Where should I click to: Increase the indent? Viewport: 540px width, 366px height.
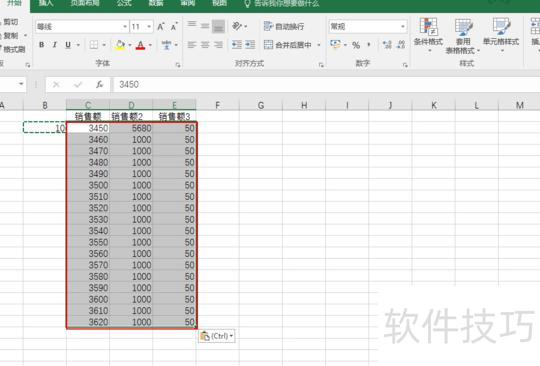tap(250, 45)
